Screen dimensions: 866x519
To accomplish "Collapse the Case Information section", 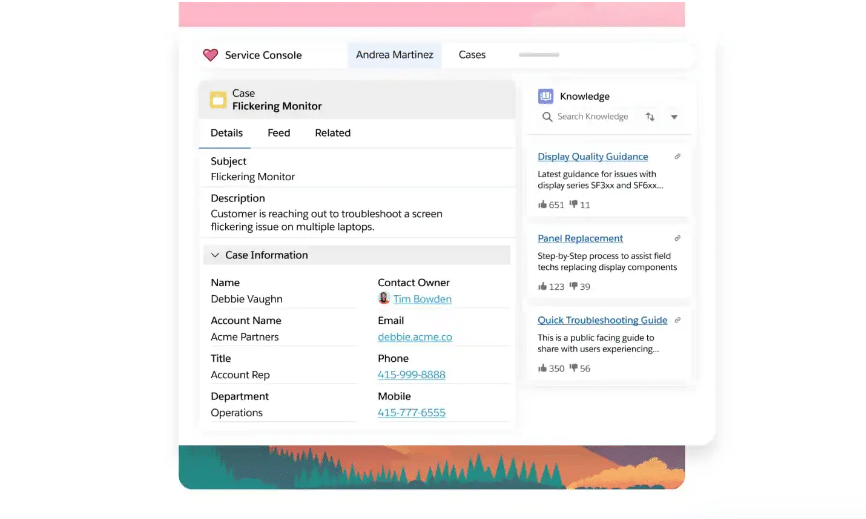I will coord(215,255).
